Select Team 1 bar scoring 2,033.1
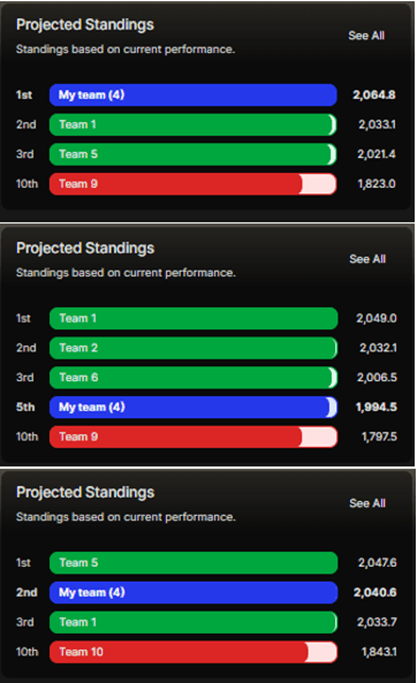 (x=193, y=125)
